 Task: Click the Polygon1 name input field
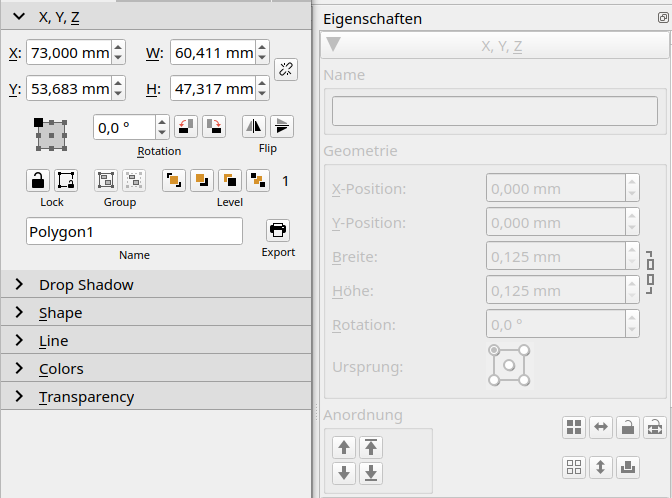click(134, 232)
